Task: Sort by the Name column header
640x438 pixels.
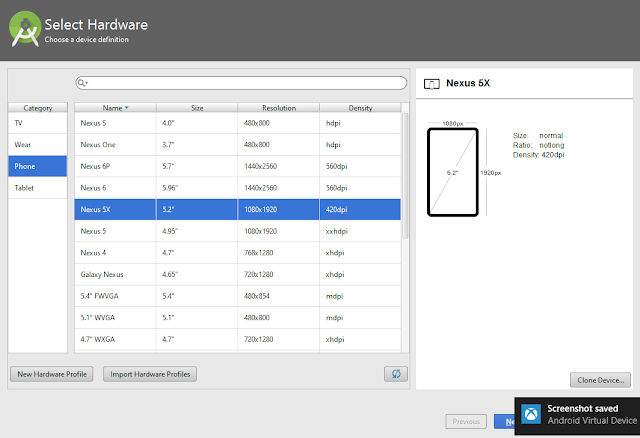Action: [x=115, y=108]
